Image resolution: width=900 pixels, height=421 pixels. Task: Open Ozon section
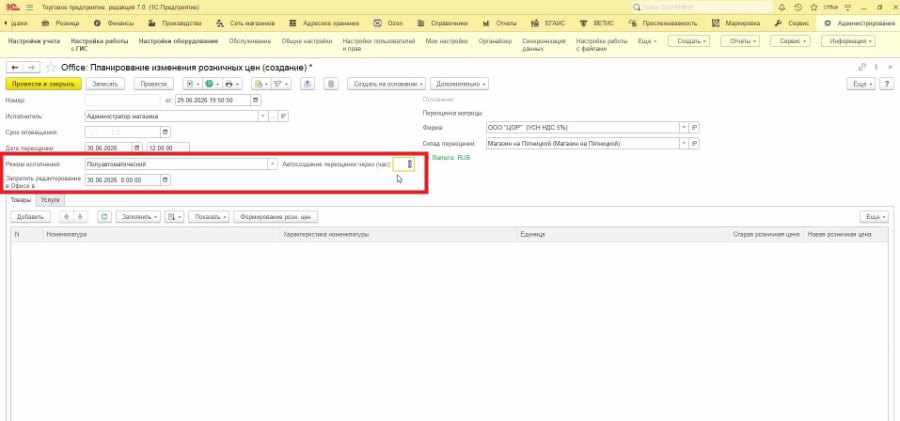pos(388,24)
